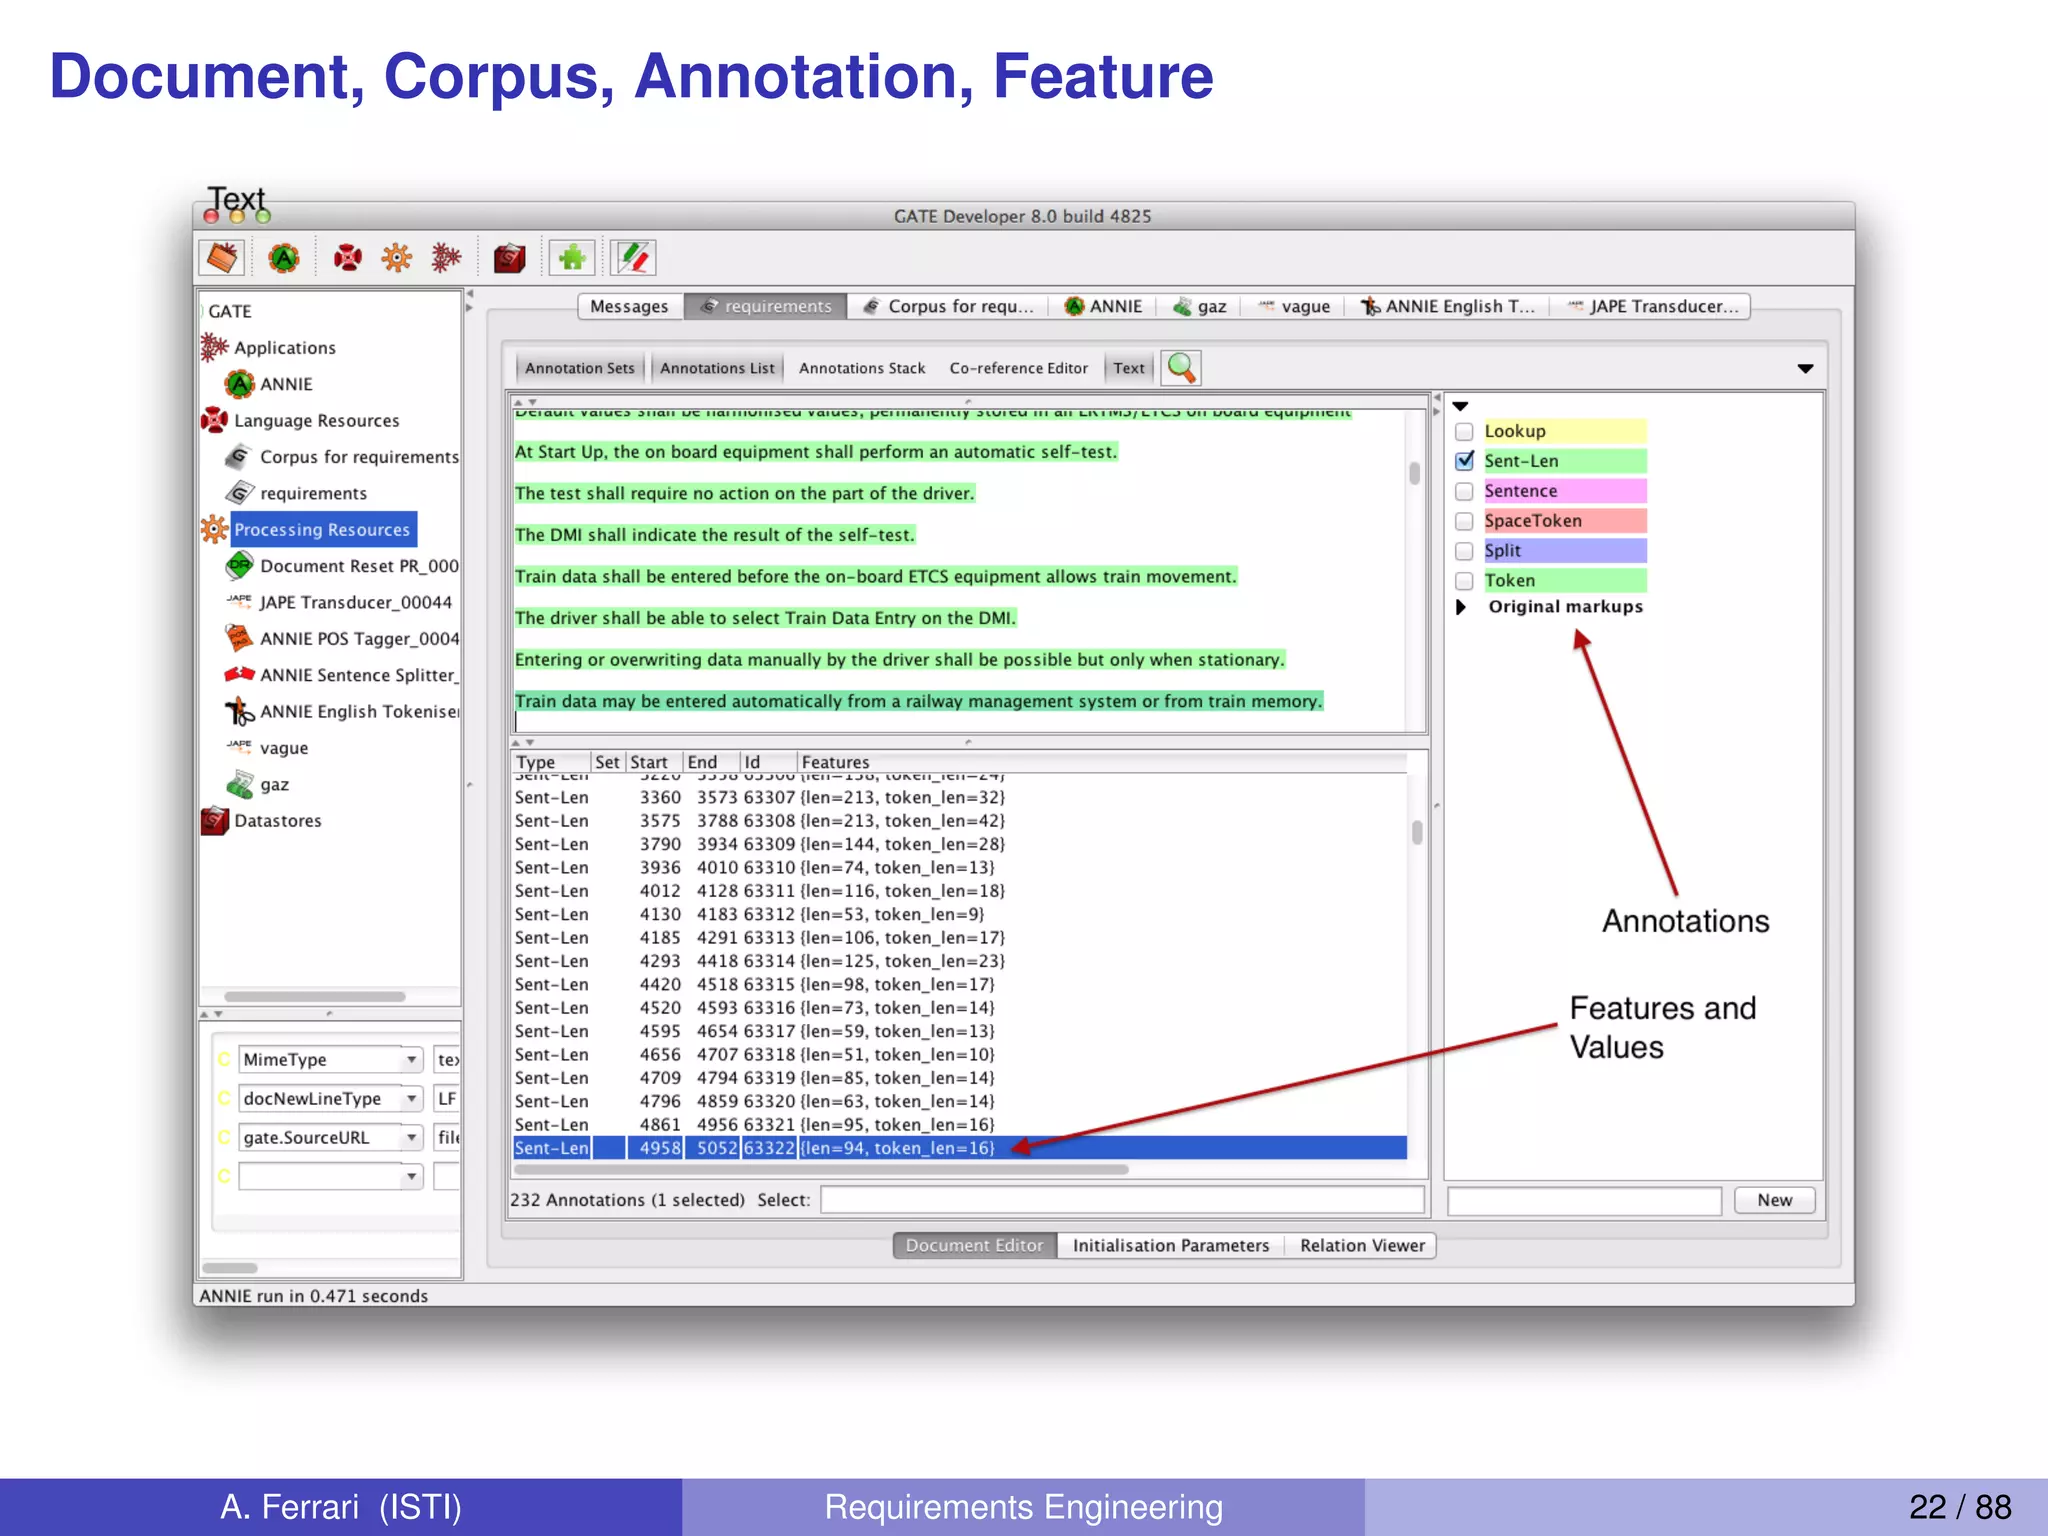
Task: Select ANNIE POS Tagger in tree
Action: coord(358,638)
